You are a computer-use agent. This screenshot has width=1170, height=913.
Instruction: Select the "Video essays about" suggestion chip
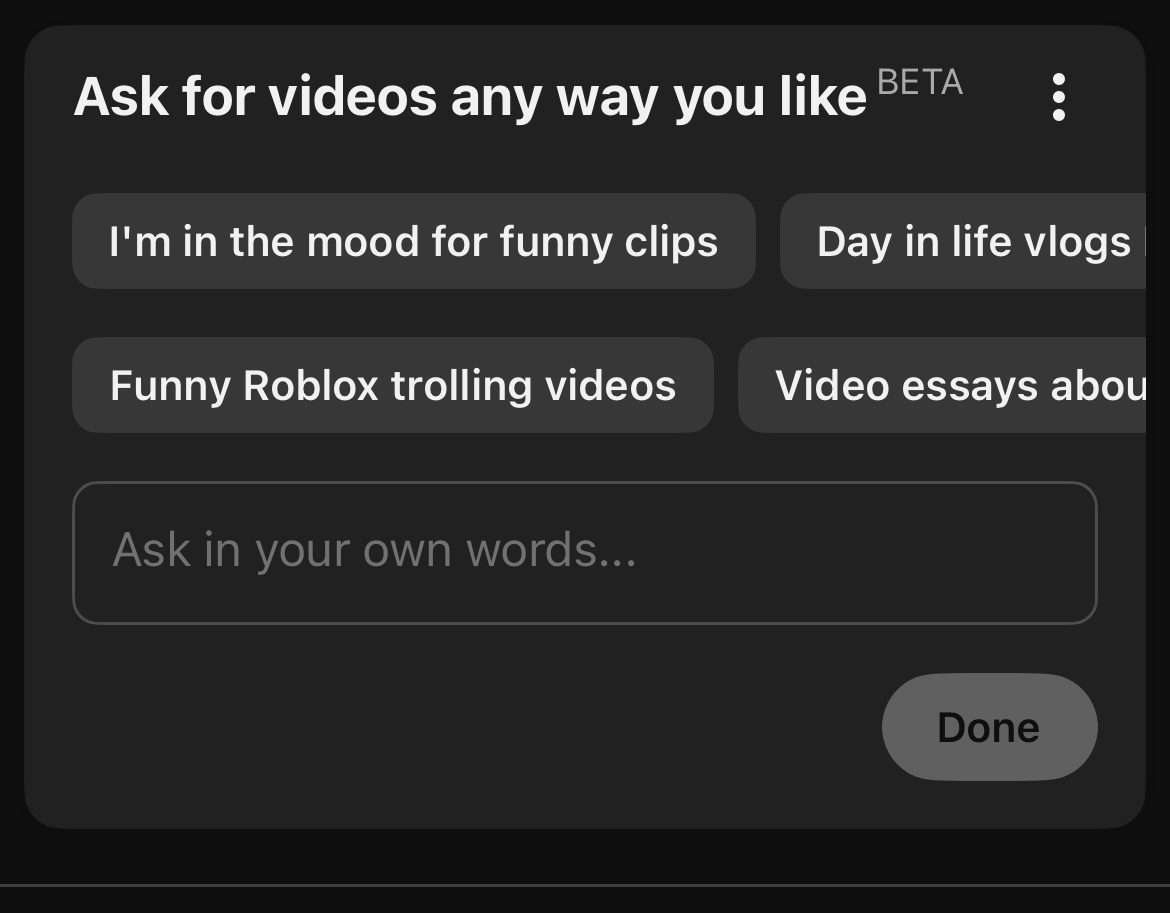(x=950, y=385)
